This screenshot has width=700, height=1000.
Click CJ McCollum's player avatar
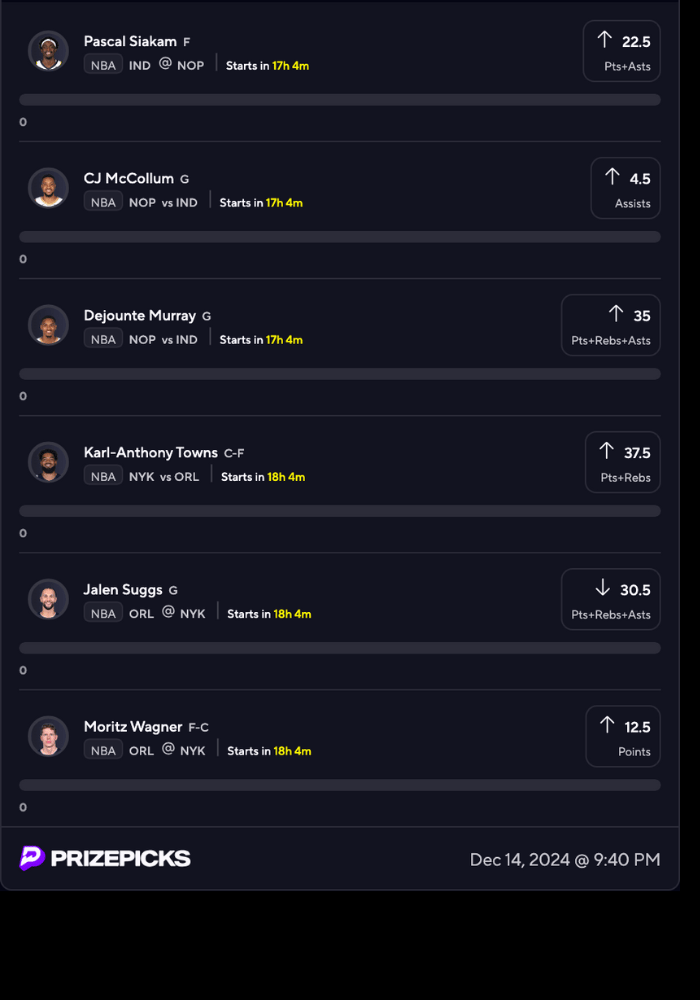point(48,188)
